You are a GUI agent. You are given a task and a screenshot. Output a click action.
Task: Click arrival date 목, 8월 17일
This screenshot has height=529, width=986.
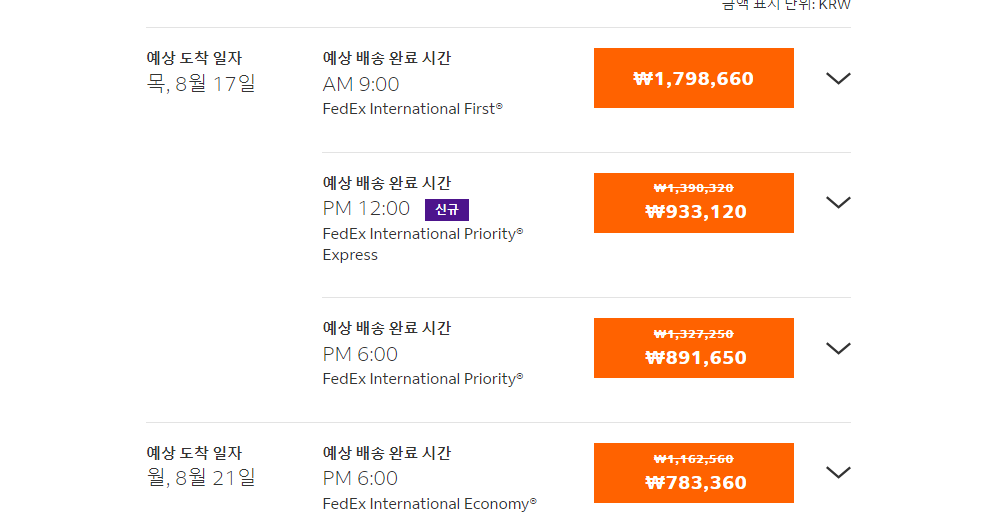(201, 84)
